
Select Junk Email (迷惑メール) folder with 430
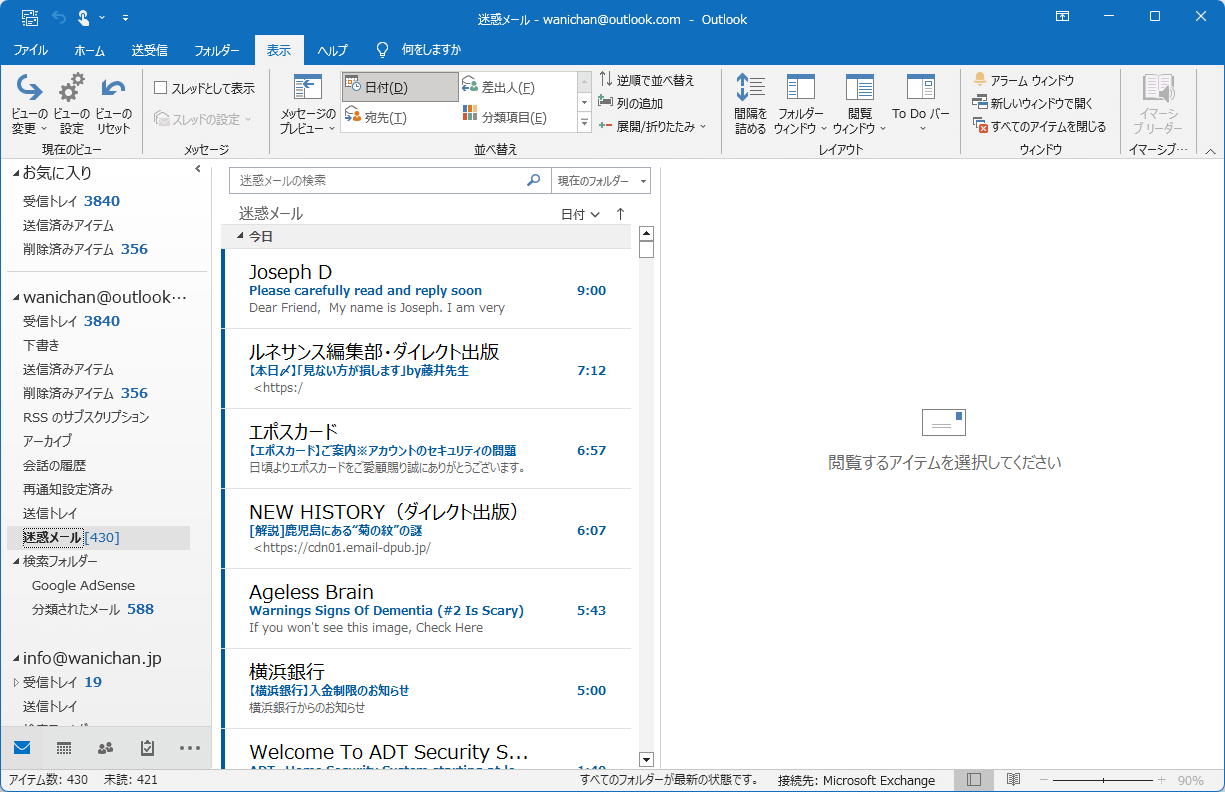(98, 538)
